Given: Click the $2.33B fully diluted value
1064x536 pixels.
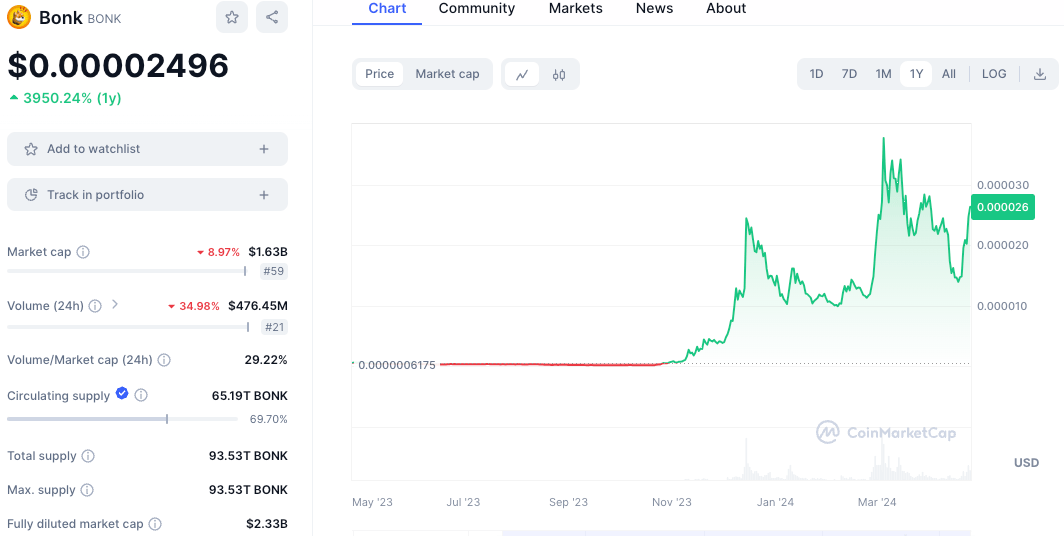Looking at the screenshot, I should [x=267, y=524].
